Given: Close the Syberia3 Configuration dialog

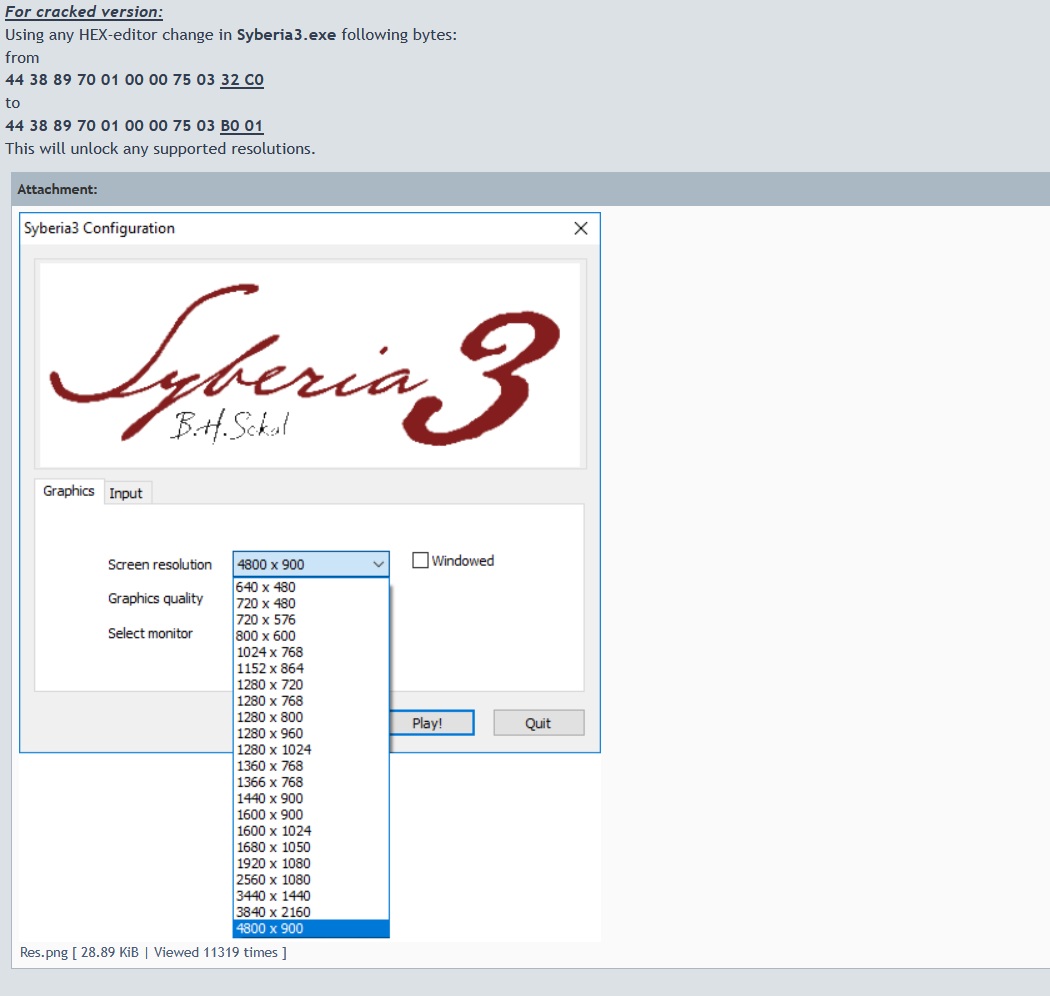Looking at the screenshot, I should (x=581, y=228).
